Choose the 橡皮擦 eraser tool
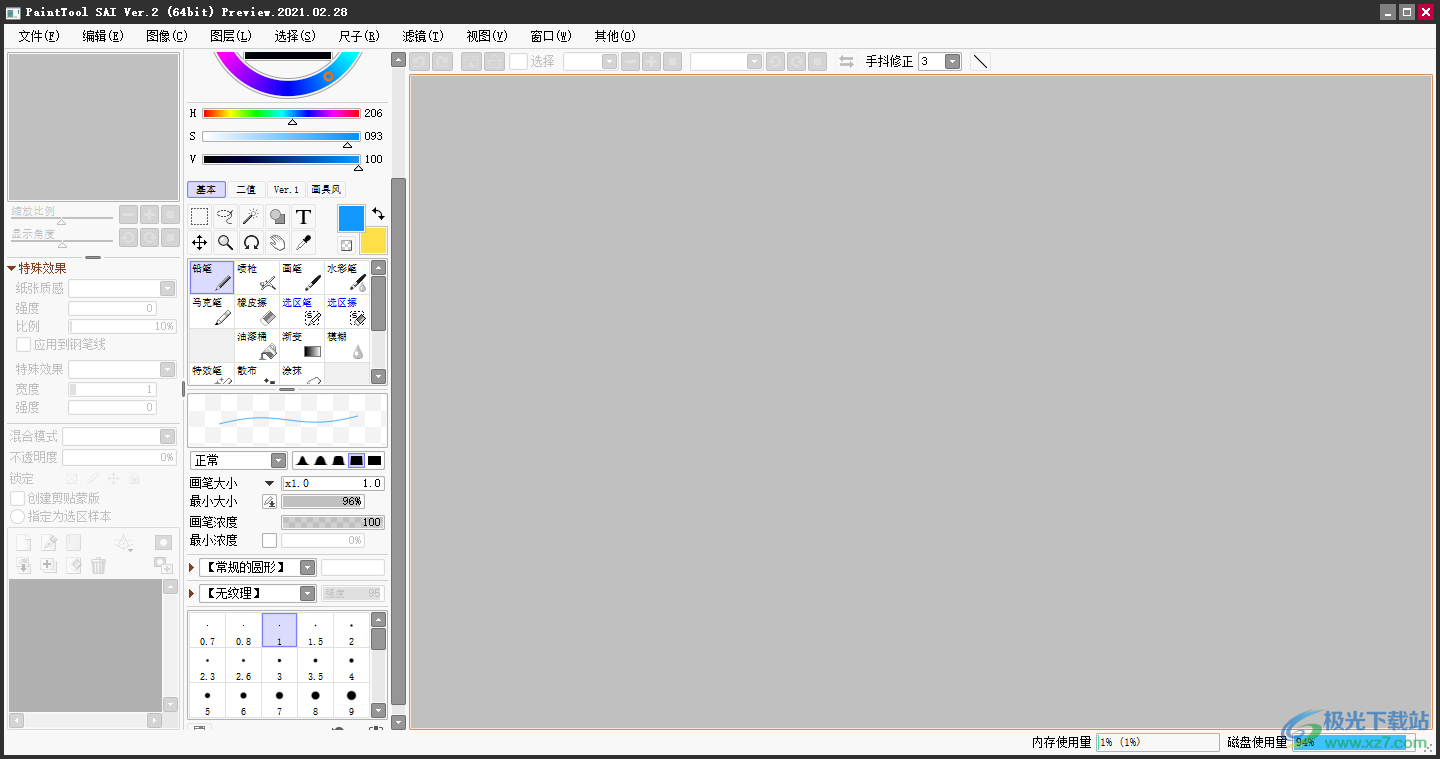The image size is (1440, 759). coord(257,311)
